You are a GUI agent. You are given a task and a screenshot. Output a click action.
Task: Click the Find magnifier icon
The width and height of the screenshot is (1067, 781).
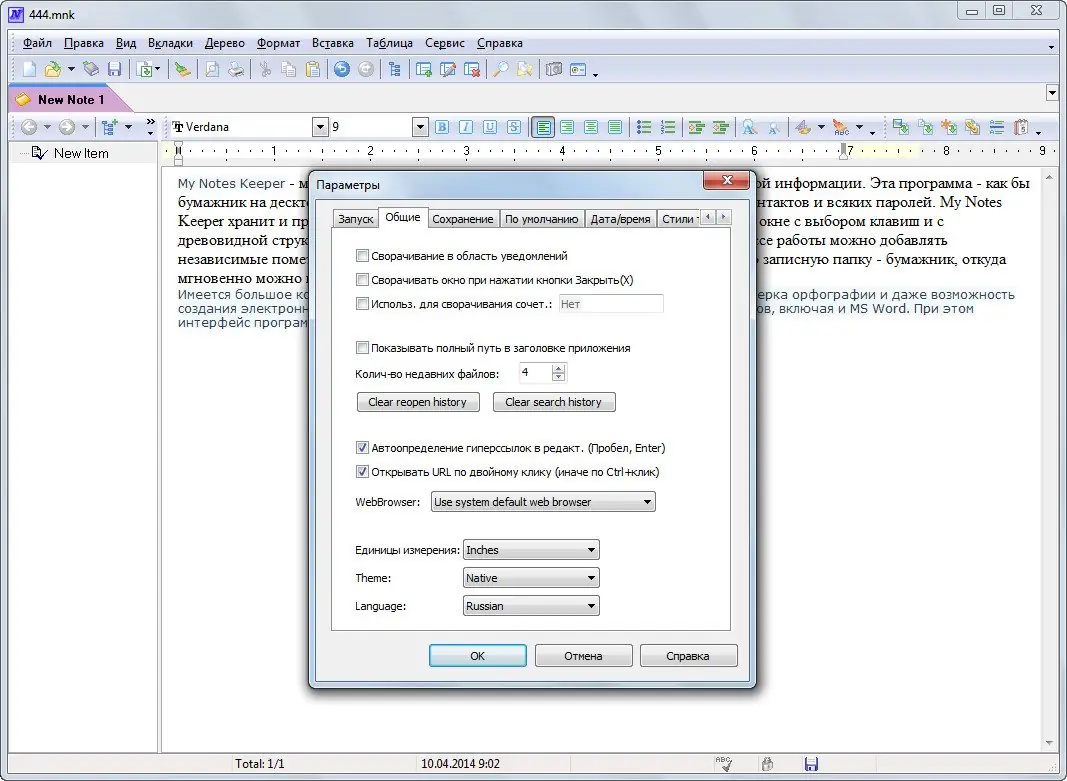[501, 69]
